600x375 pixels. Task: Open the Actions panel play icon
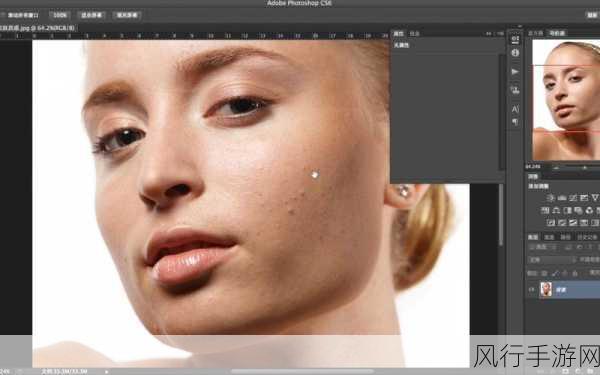point(515,72)
